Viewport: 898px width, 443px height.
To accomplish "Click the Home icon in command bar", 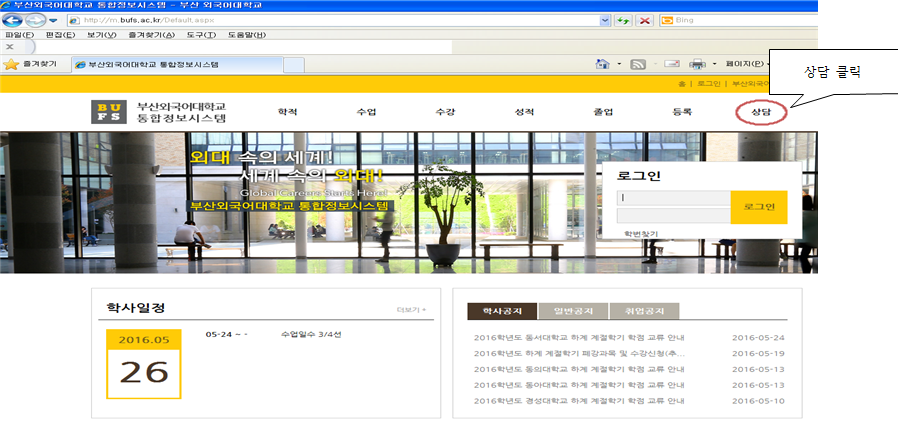I will (x=603, y=64).
